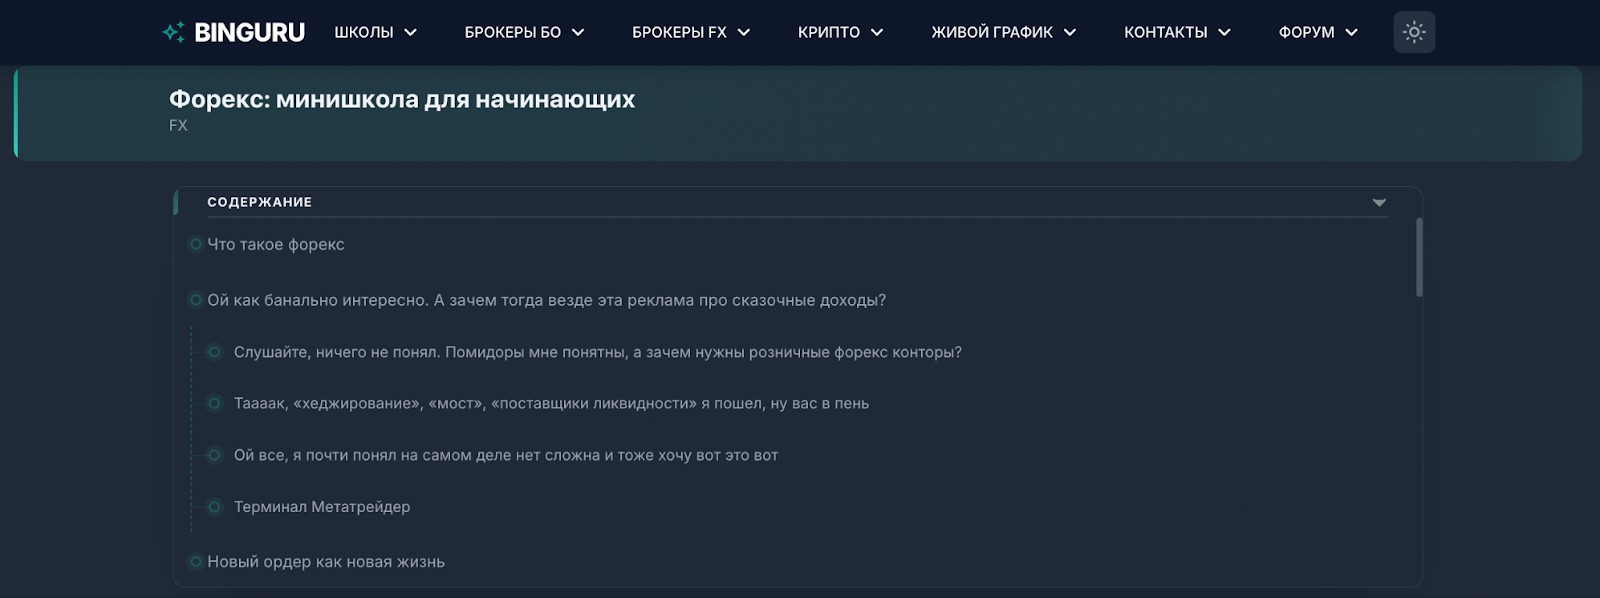This screenshot has width=1600, height=598.
Task: Click the contents list scrollbar thumb
Action: pyautogui.click(x=1419, y=257)
